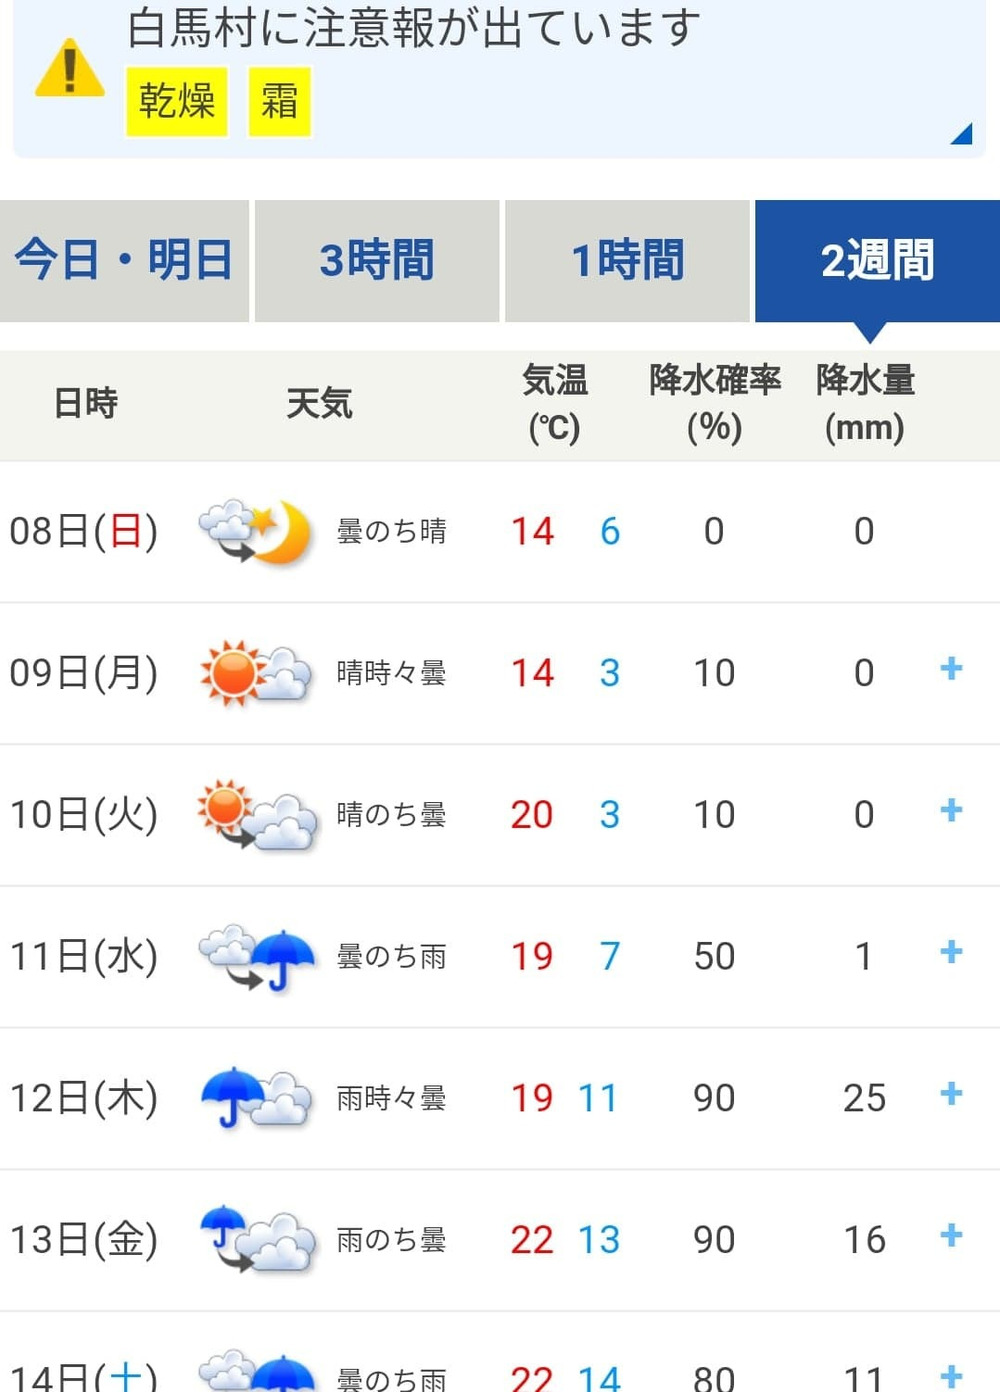Screen dimensions: 1000x1392
Task: Expand the advisory banner with blue corner arrow
Action: 961,134
